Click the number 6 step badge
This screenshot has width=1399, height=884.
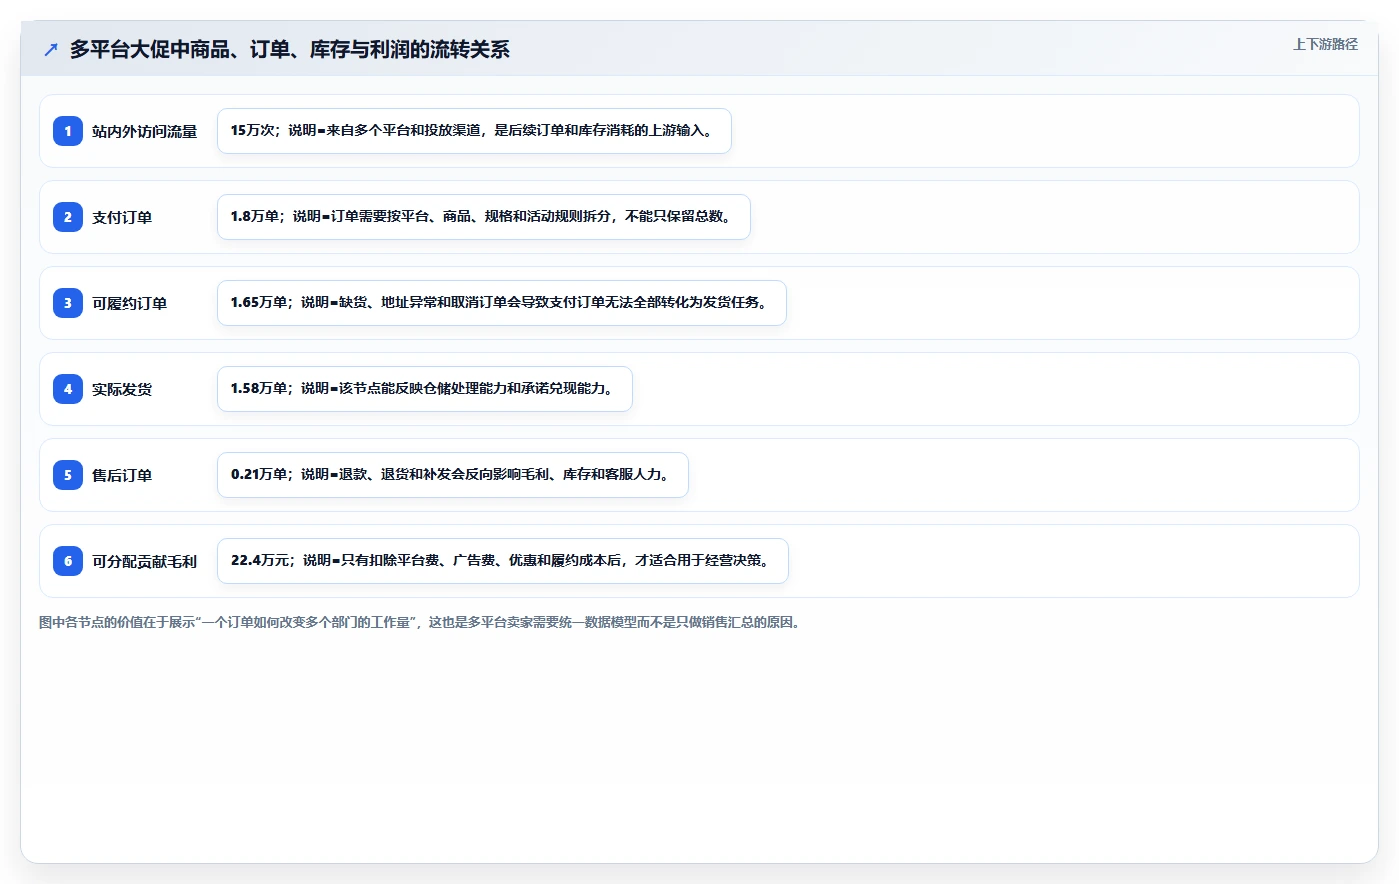point(68,561)
